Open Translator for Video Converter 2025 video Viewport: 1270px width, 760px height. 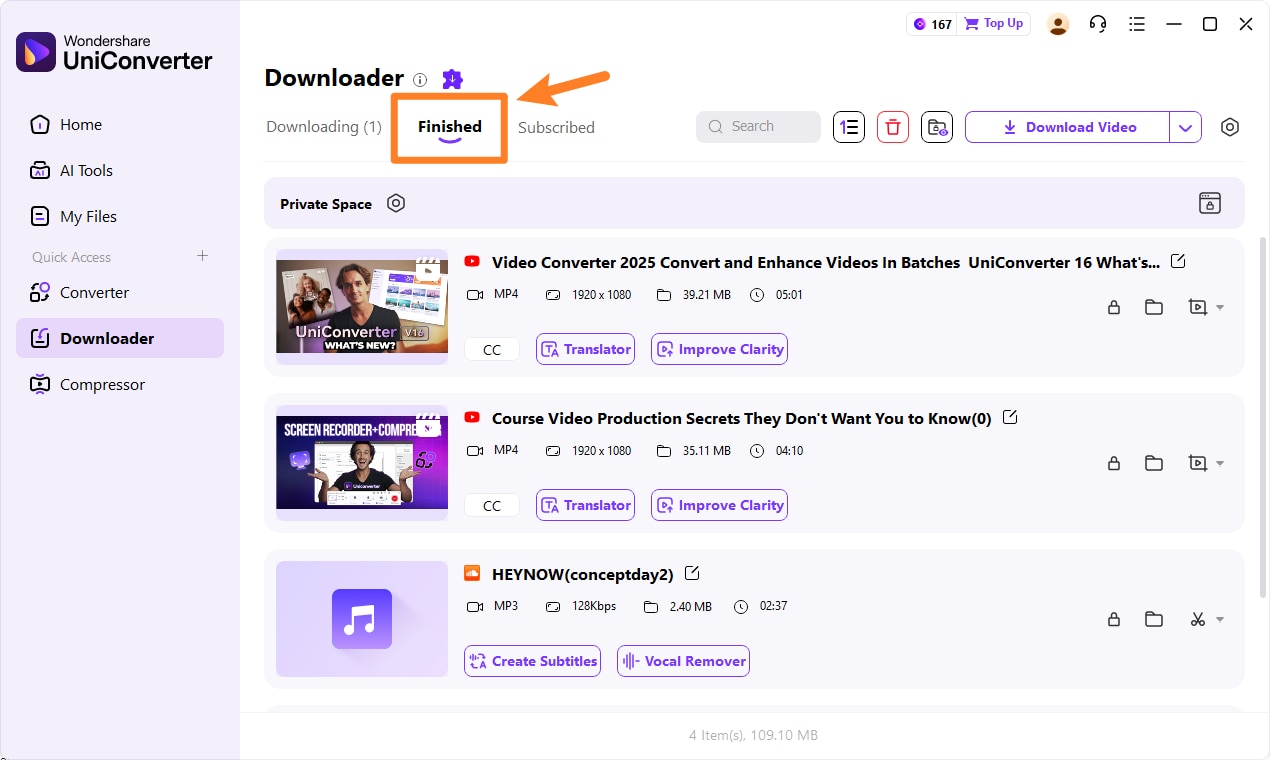pos(586,349)
